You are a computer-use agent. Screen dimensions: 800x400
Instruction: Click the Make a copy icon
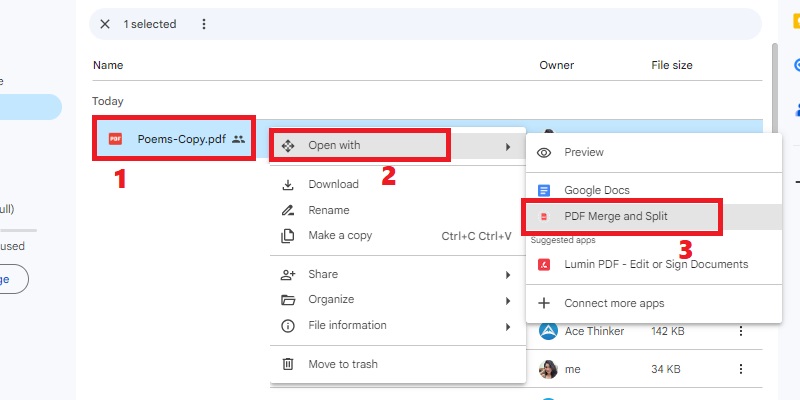click(x=288, y=236)
